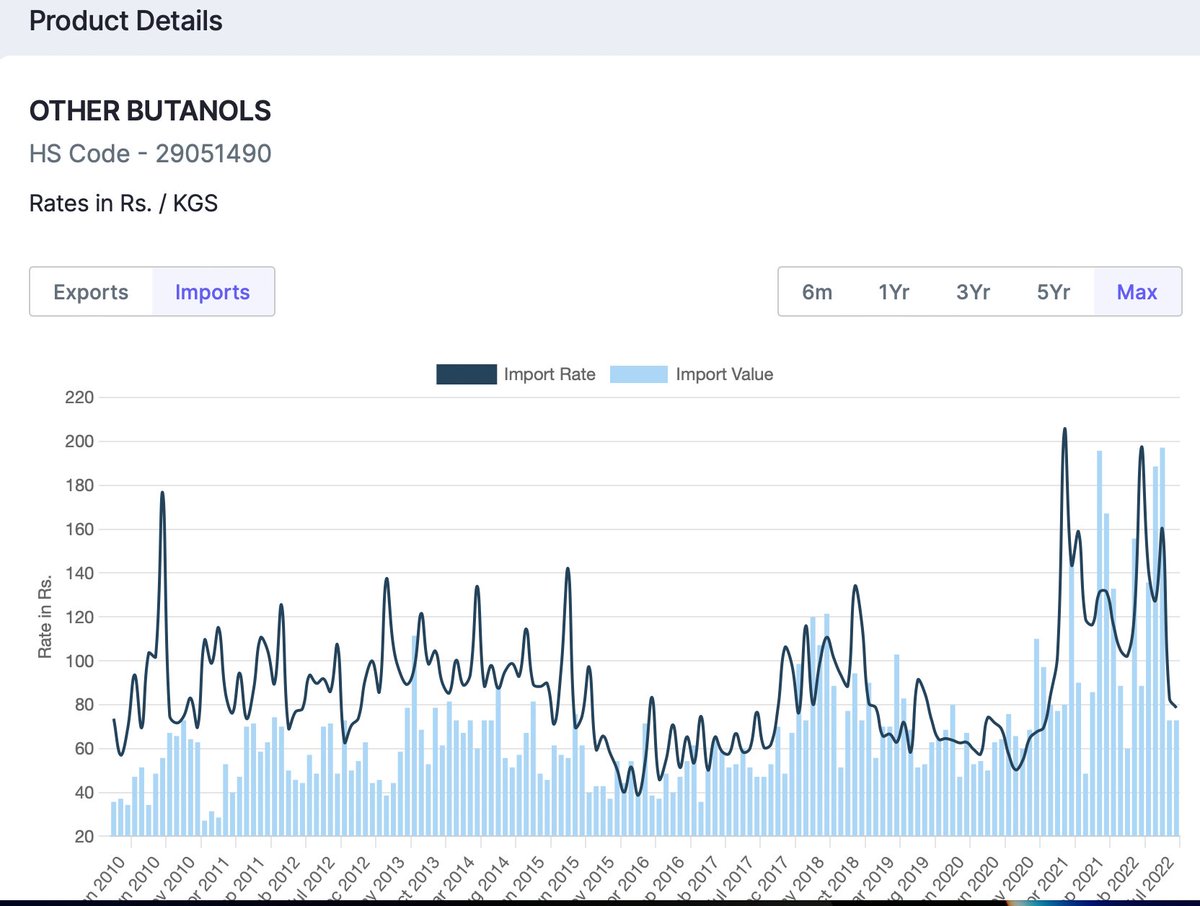
Task: Click the Import Rate legend label
Action: point(549,374)
